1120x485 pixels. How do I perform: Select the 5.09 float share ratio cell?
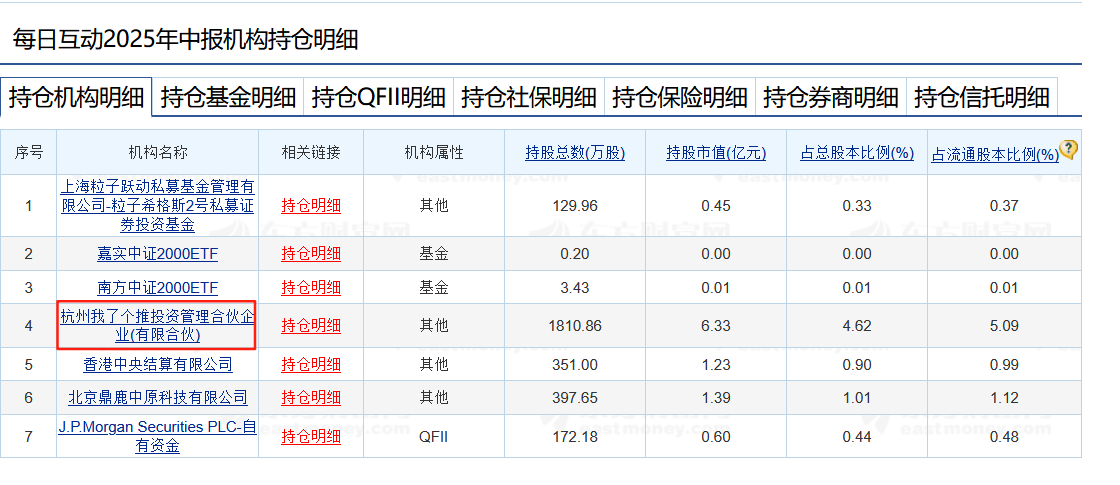point(1004,326)
